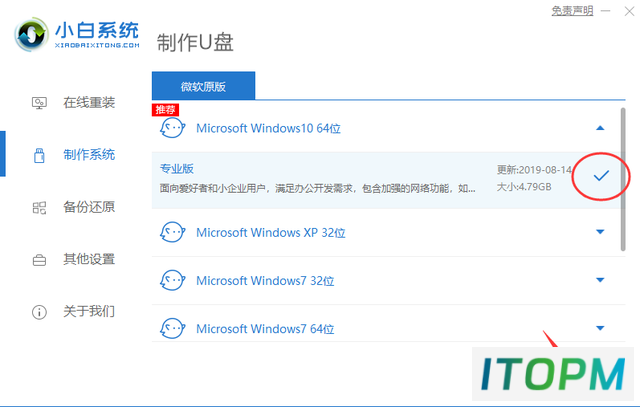Toggle the 专业版 selection checkmark
Image resolution: width=640 pixels, height=407 pixels.
pyautogui.click(x=601, y=176)
